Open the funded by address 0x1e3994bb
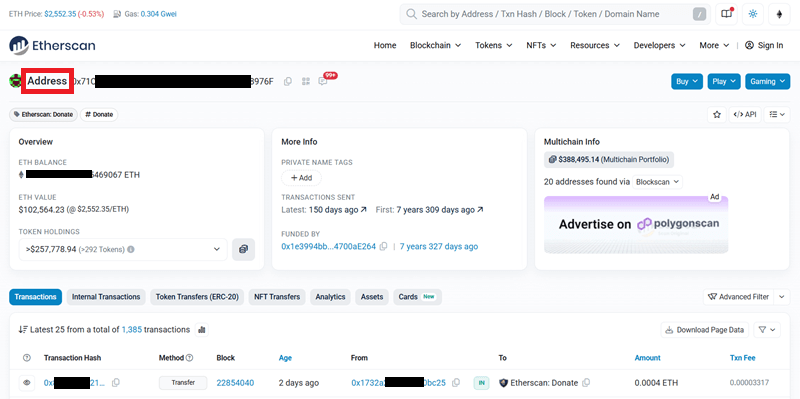Image resolution: width=800 pixels, height=399 pixels. point(329,246)
